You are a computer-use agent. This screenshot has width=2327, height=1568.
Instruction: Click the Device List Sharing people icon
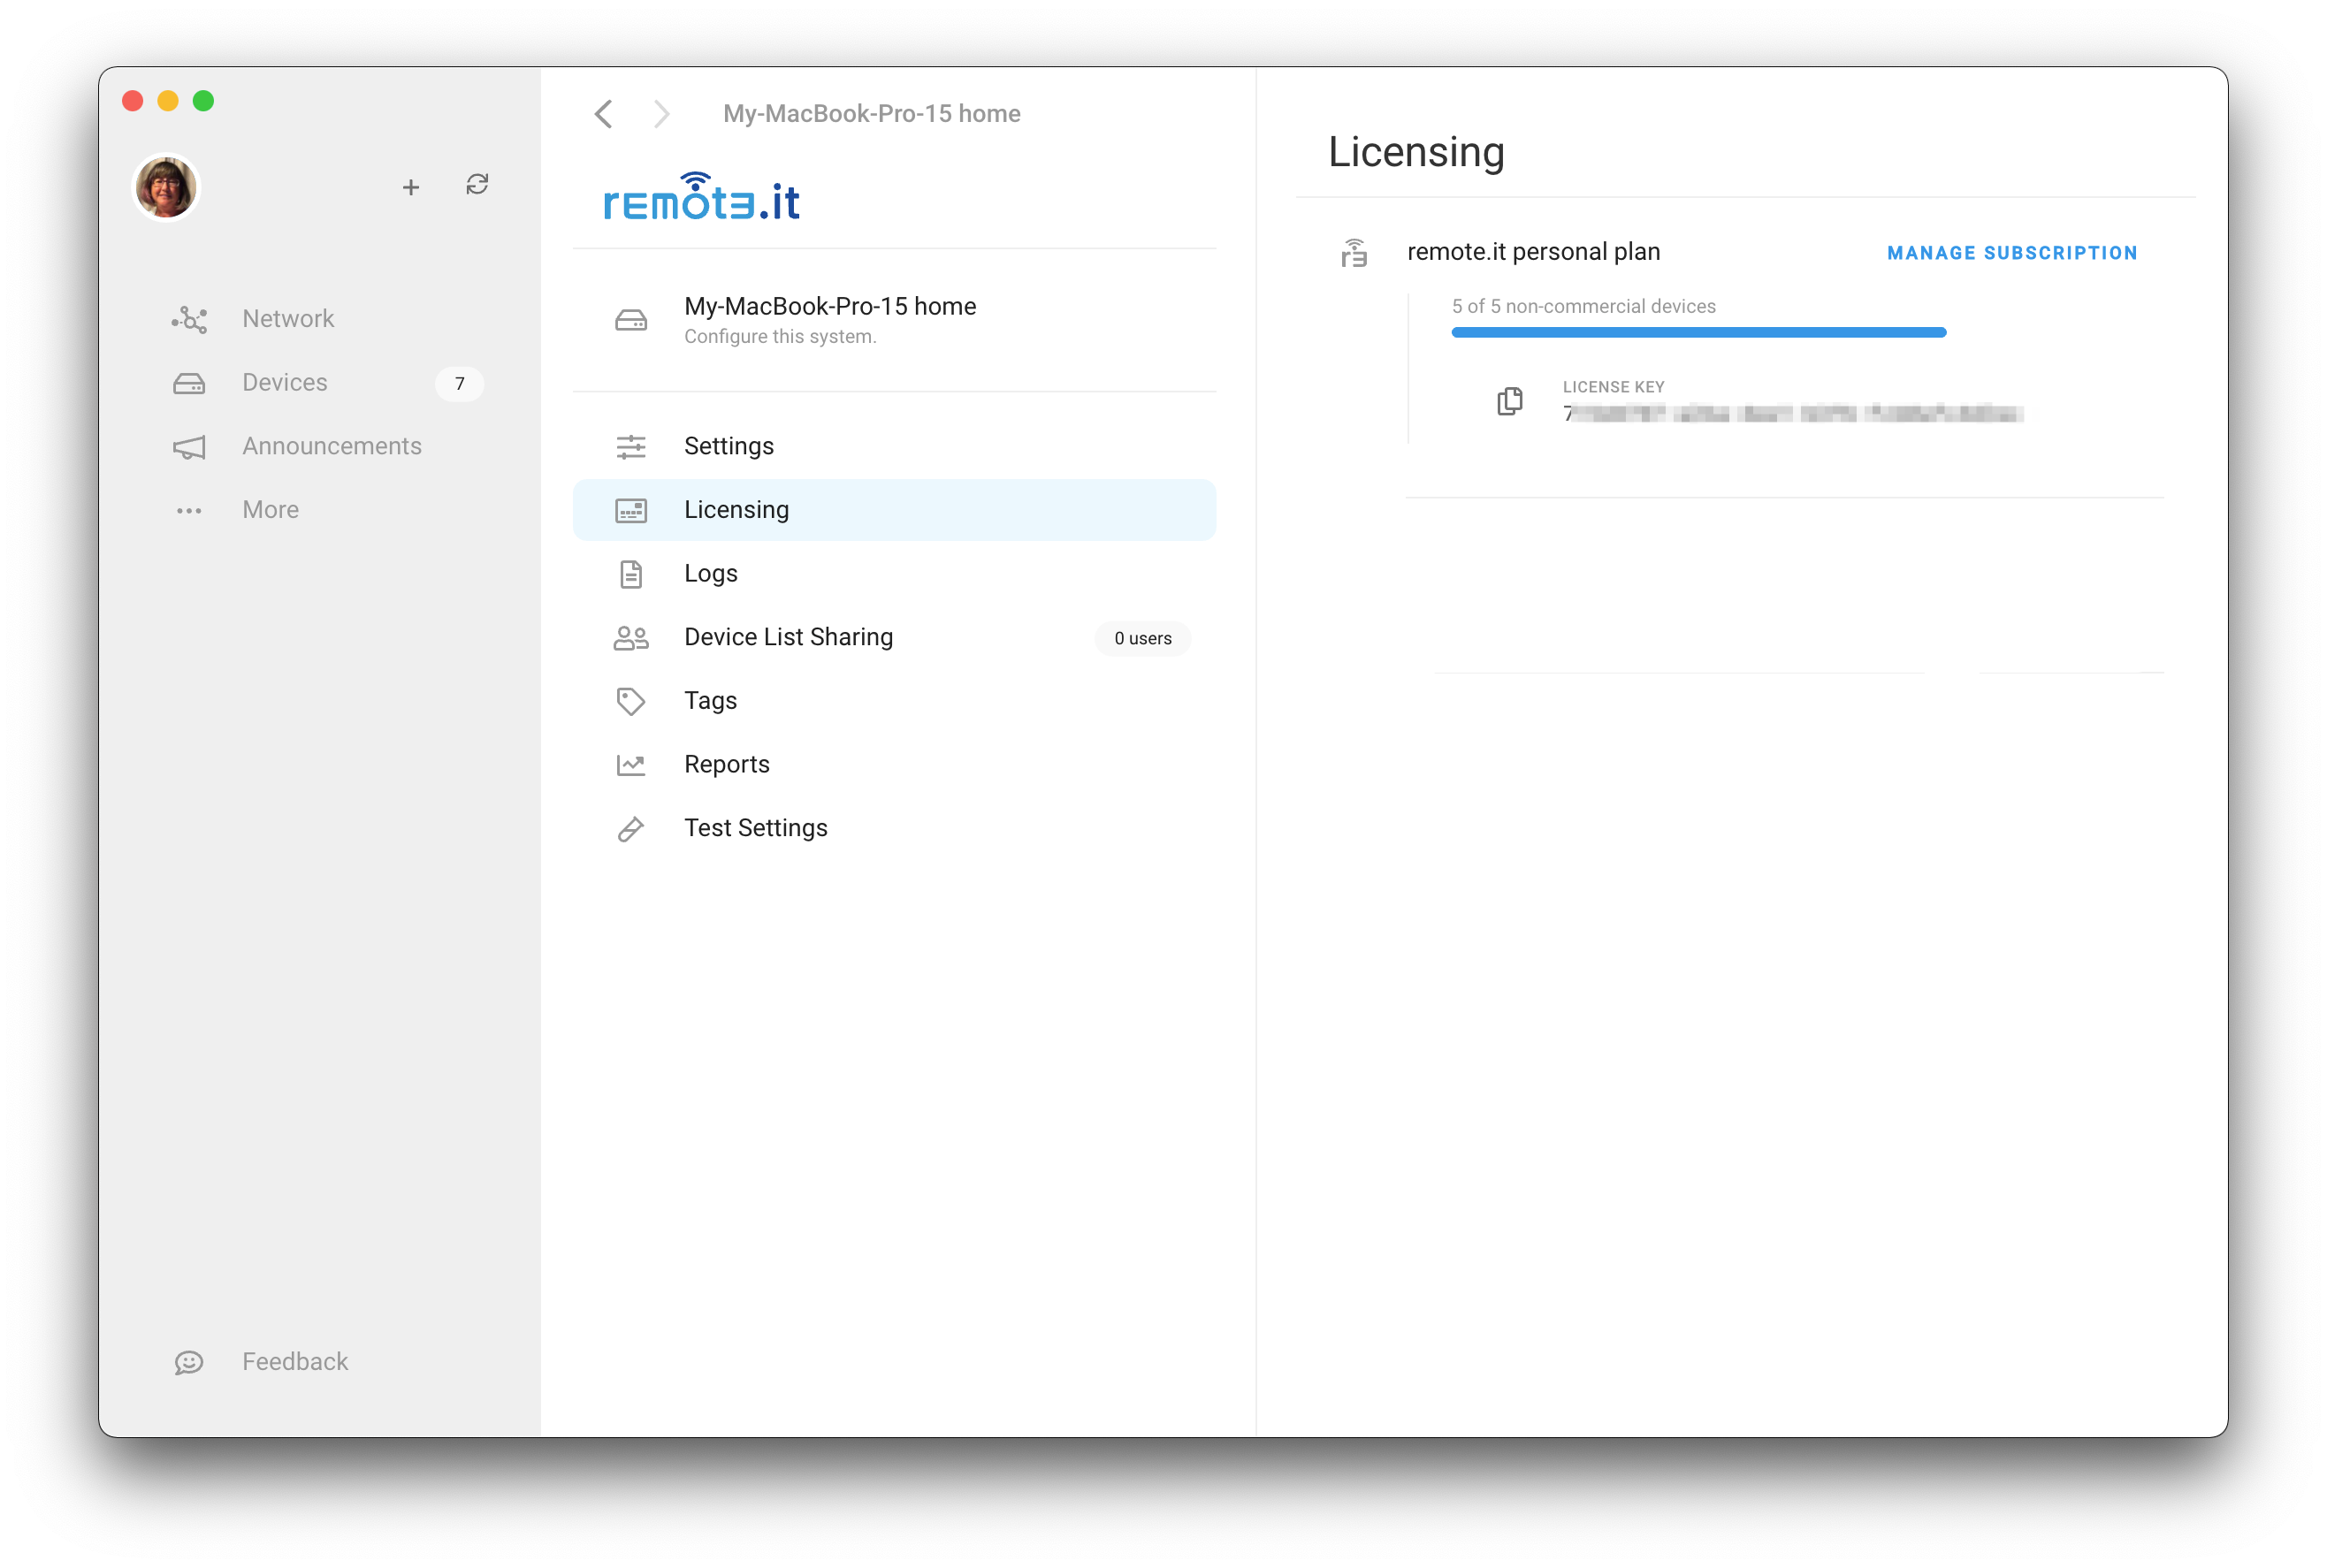[x=630, y=638]
